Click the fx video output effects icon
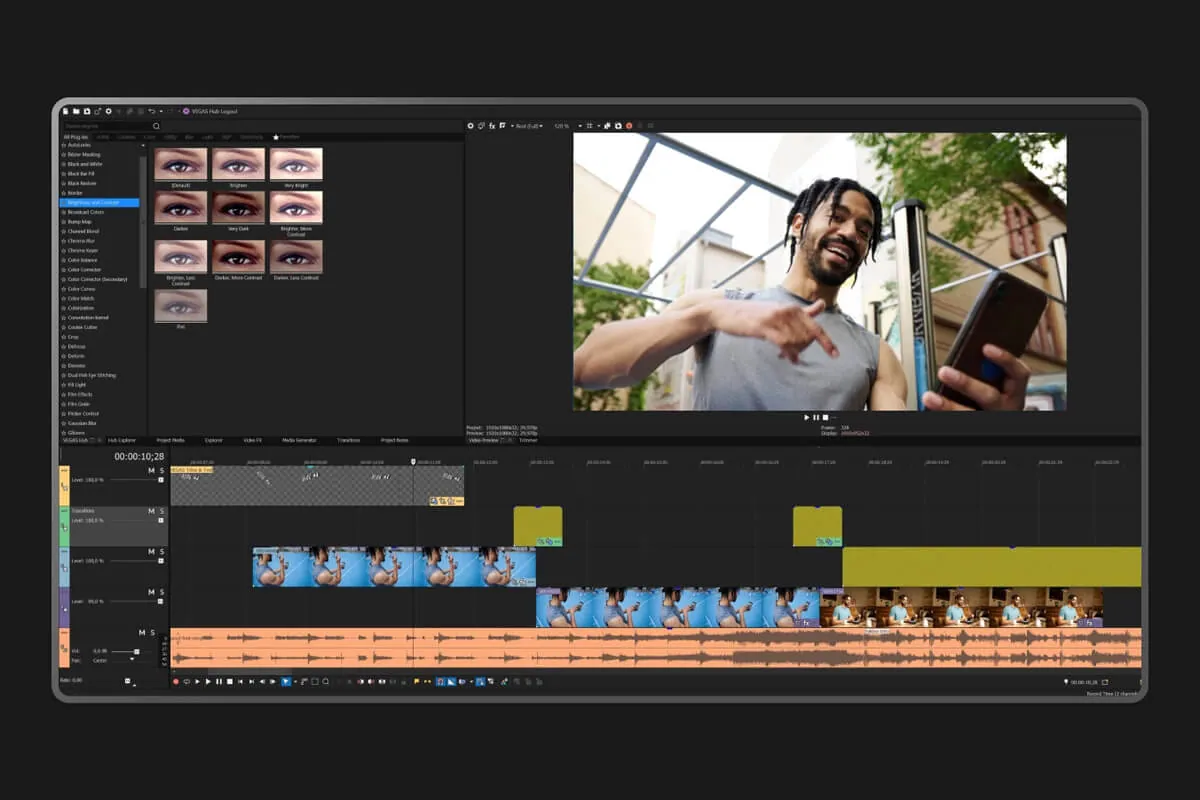 (x=492, y=126)
